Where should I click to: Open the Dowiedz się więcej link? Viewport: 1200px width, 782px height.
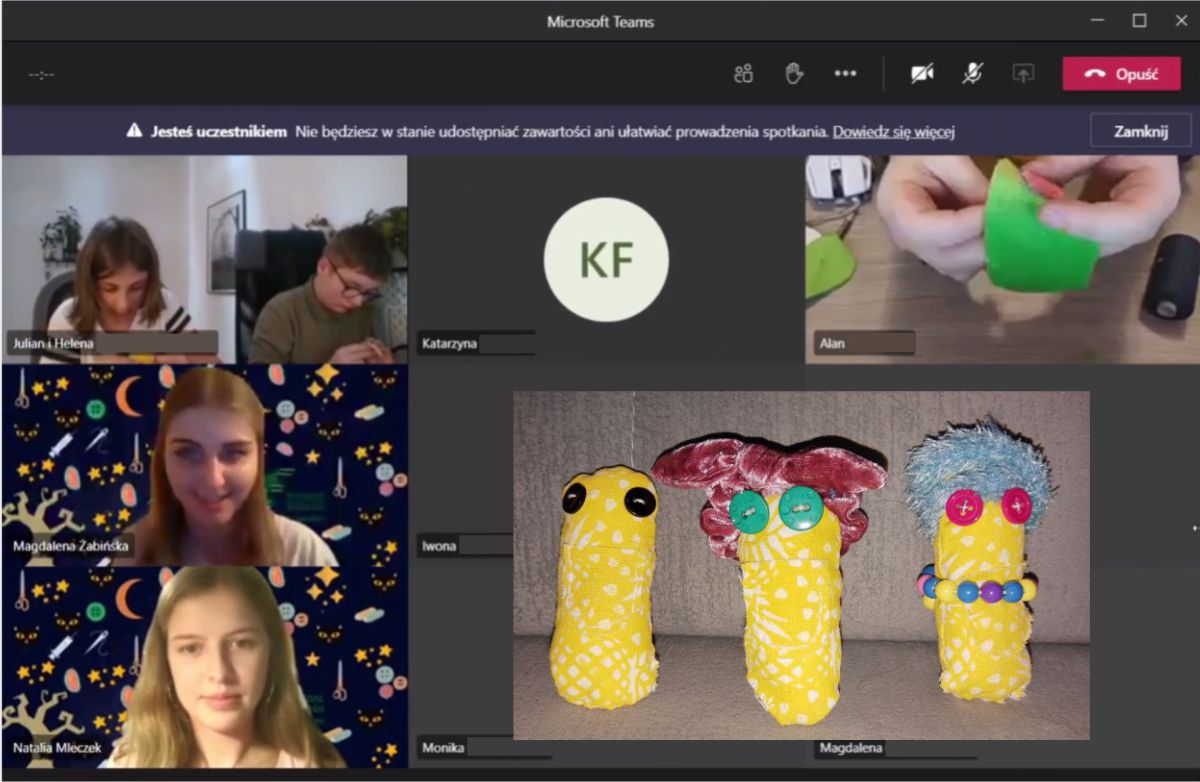pyautogui.click(x=893, y=131)
